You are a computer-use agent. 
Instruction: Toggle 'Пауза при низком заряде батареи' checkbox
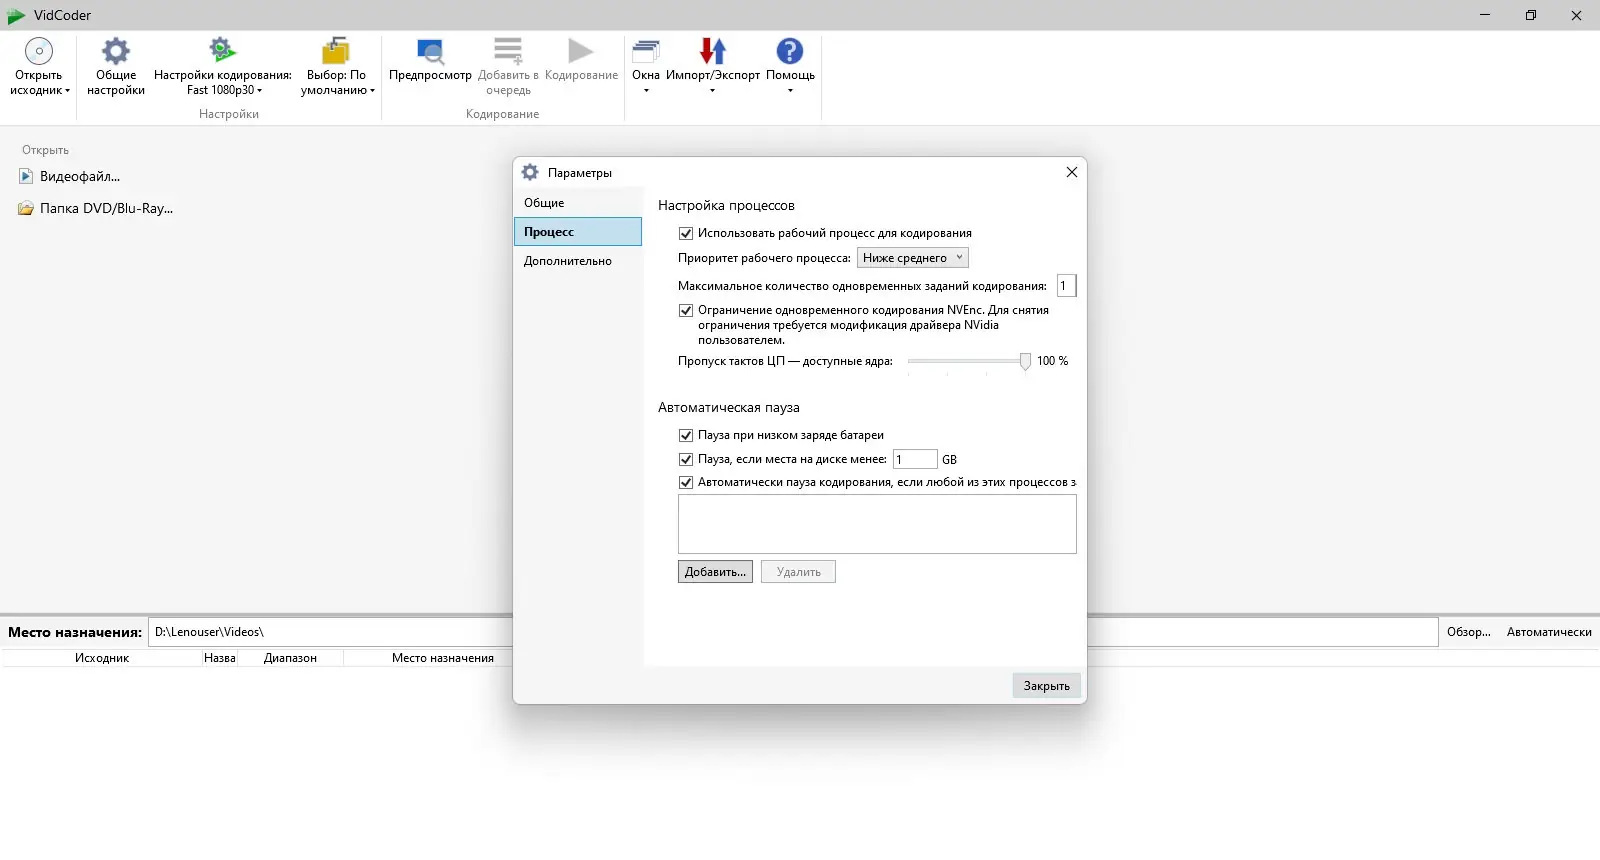[686, 436]
